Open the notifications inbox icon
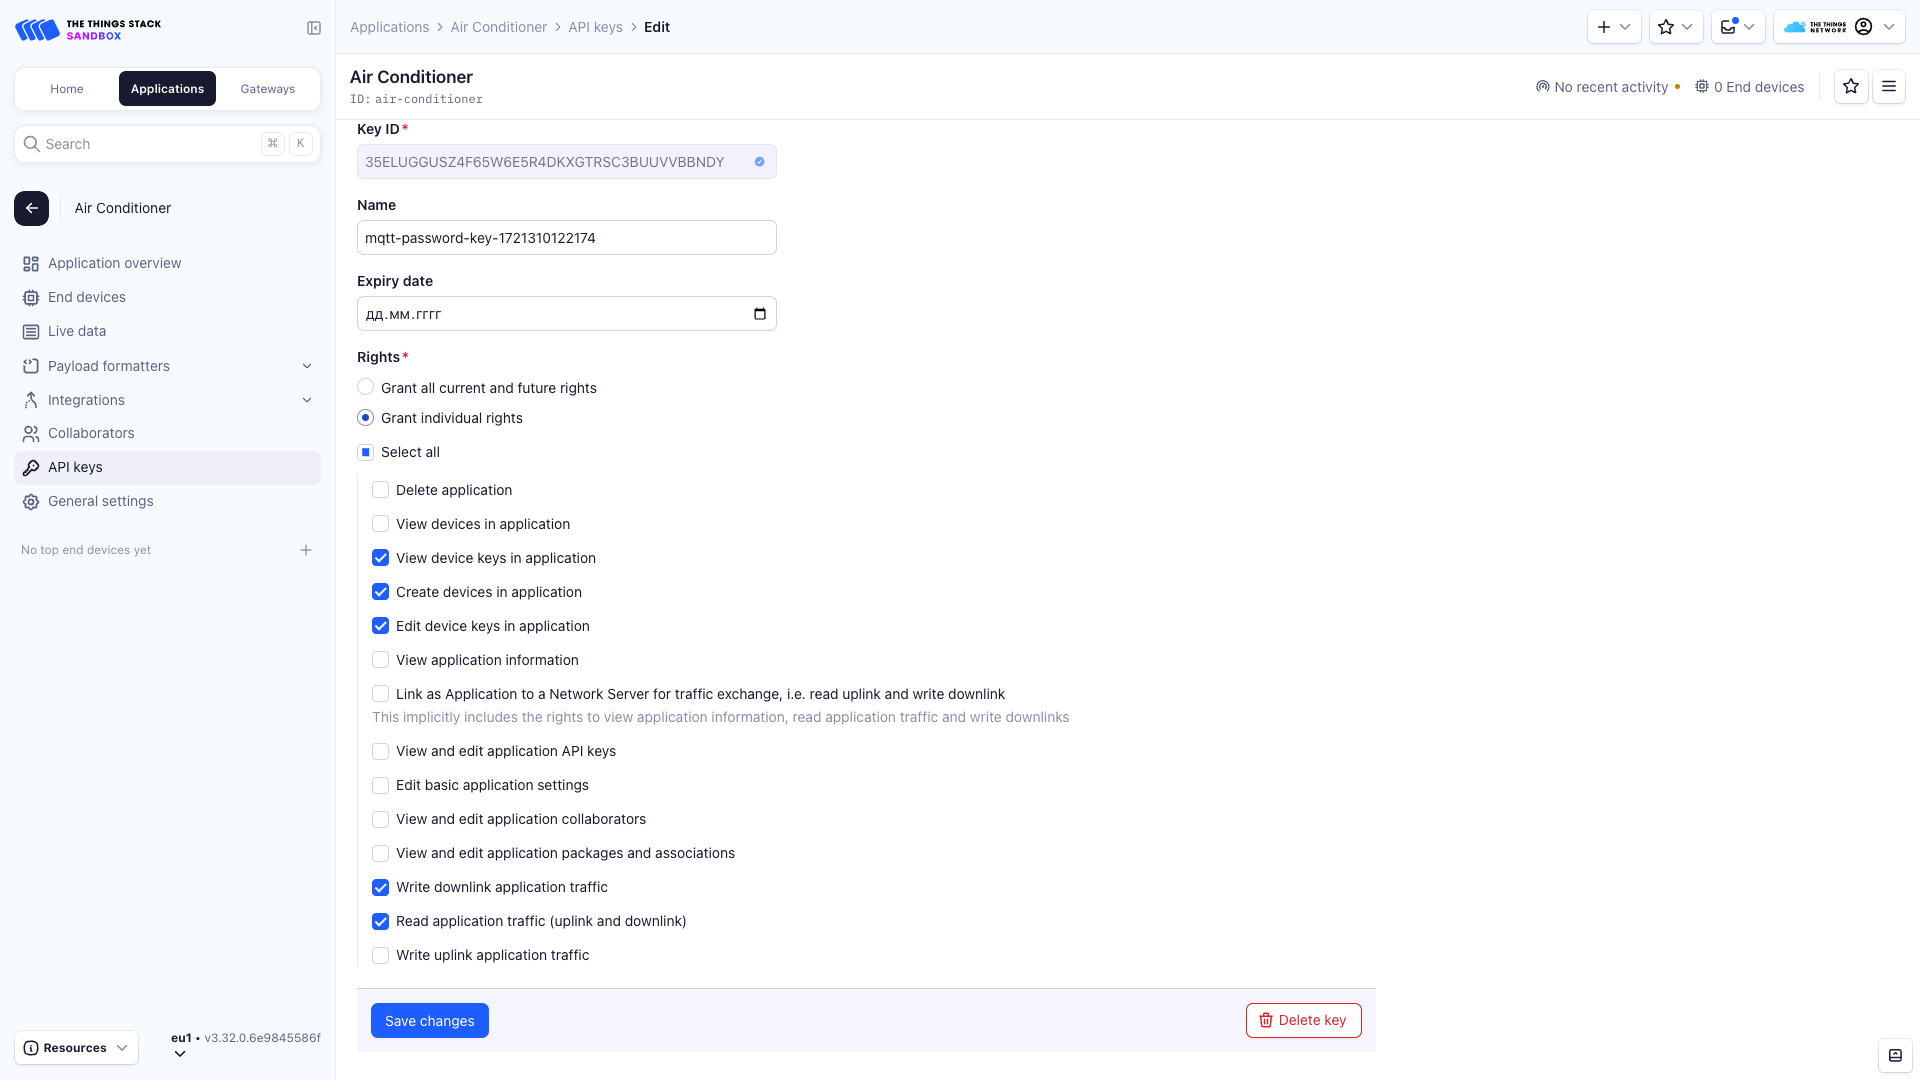The width and height of the screenshot is (1920, 1080). coord(1731,27)
